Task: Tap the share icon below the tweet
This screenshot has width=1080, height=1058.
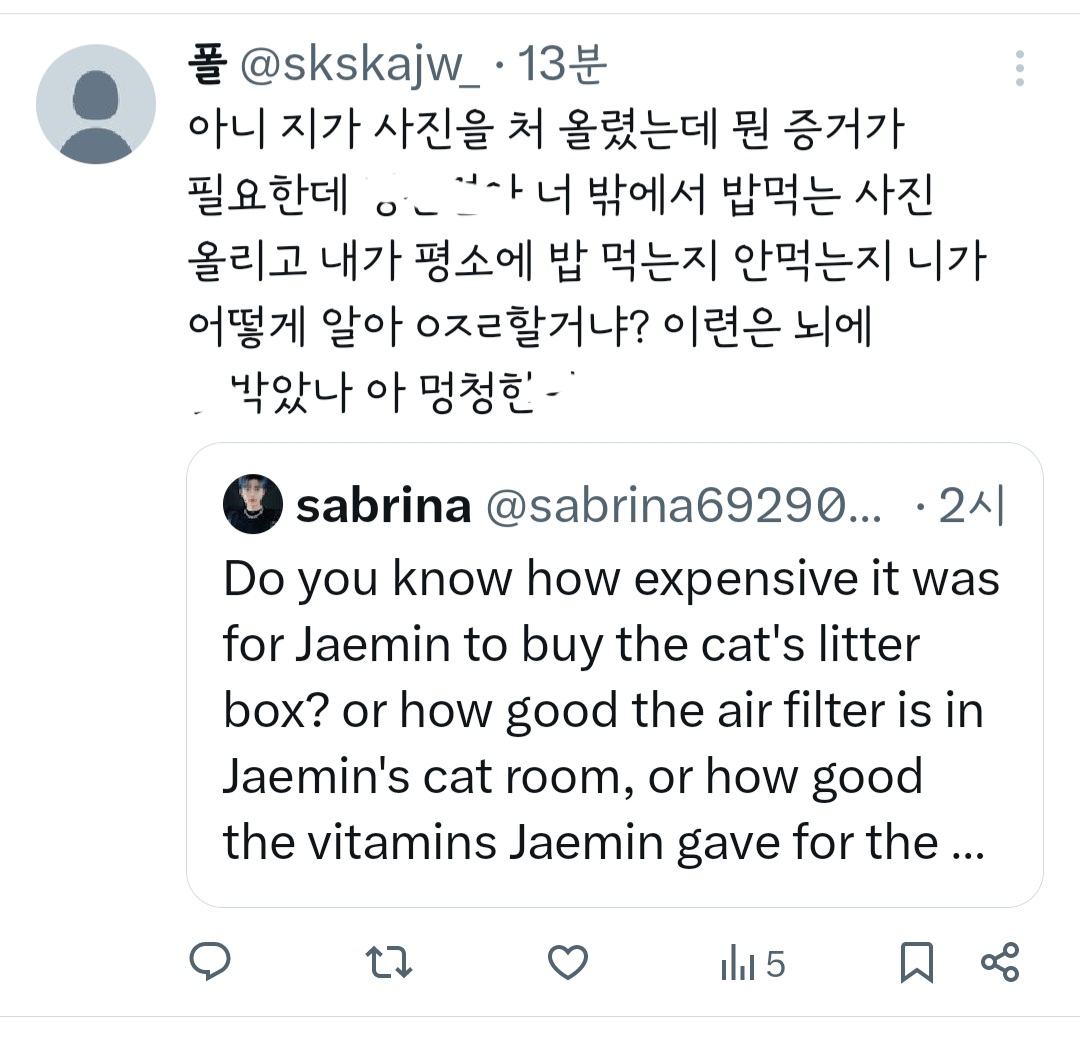Action: point(1000,962)
